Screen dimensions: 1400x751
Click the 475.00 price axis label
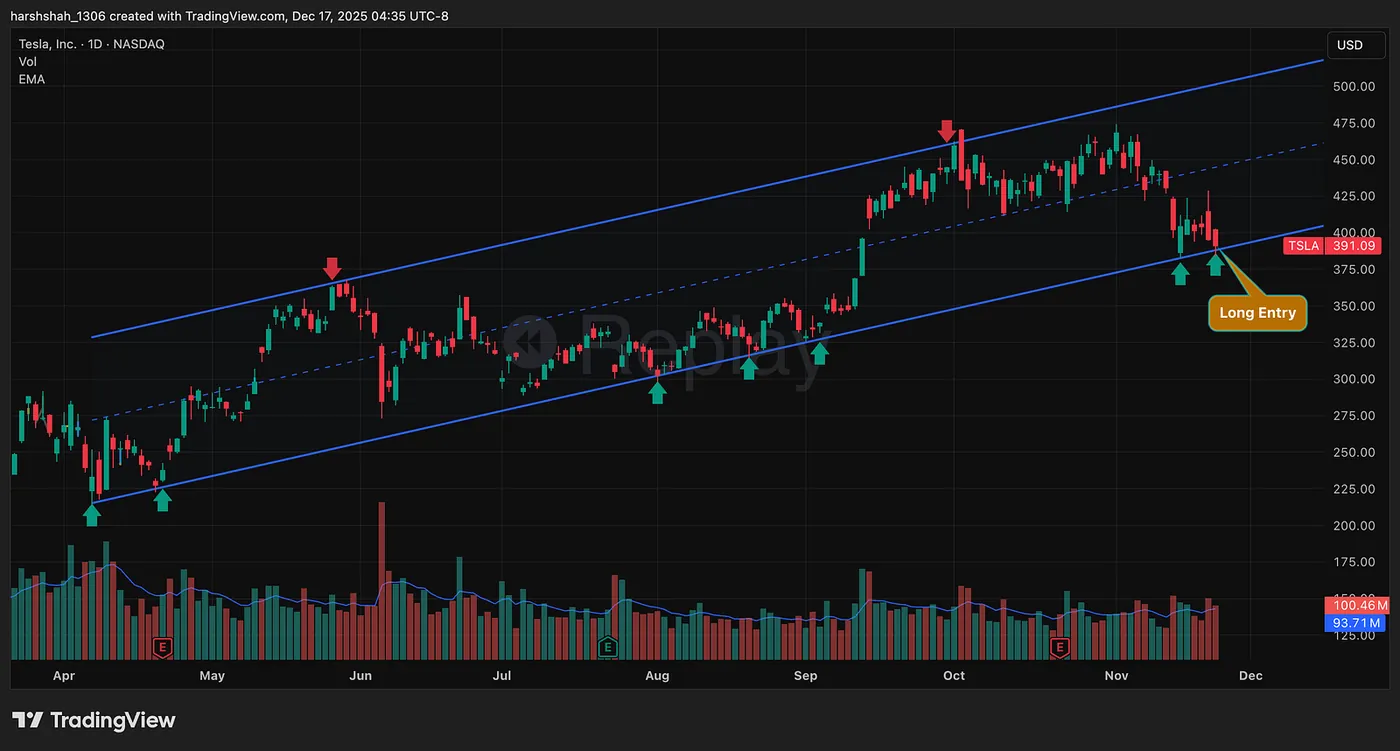pos(1353,124)
